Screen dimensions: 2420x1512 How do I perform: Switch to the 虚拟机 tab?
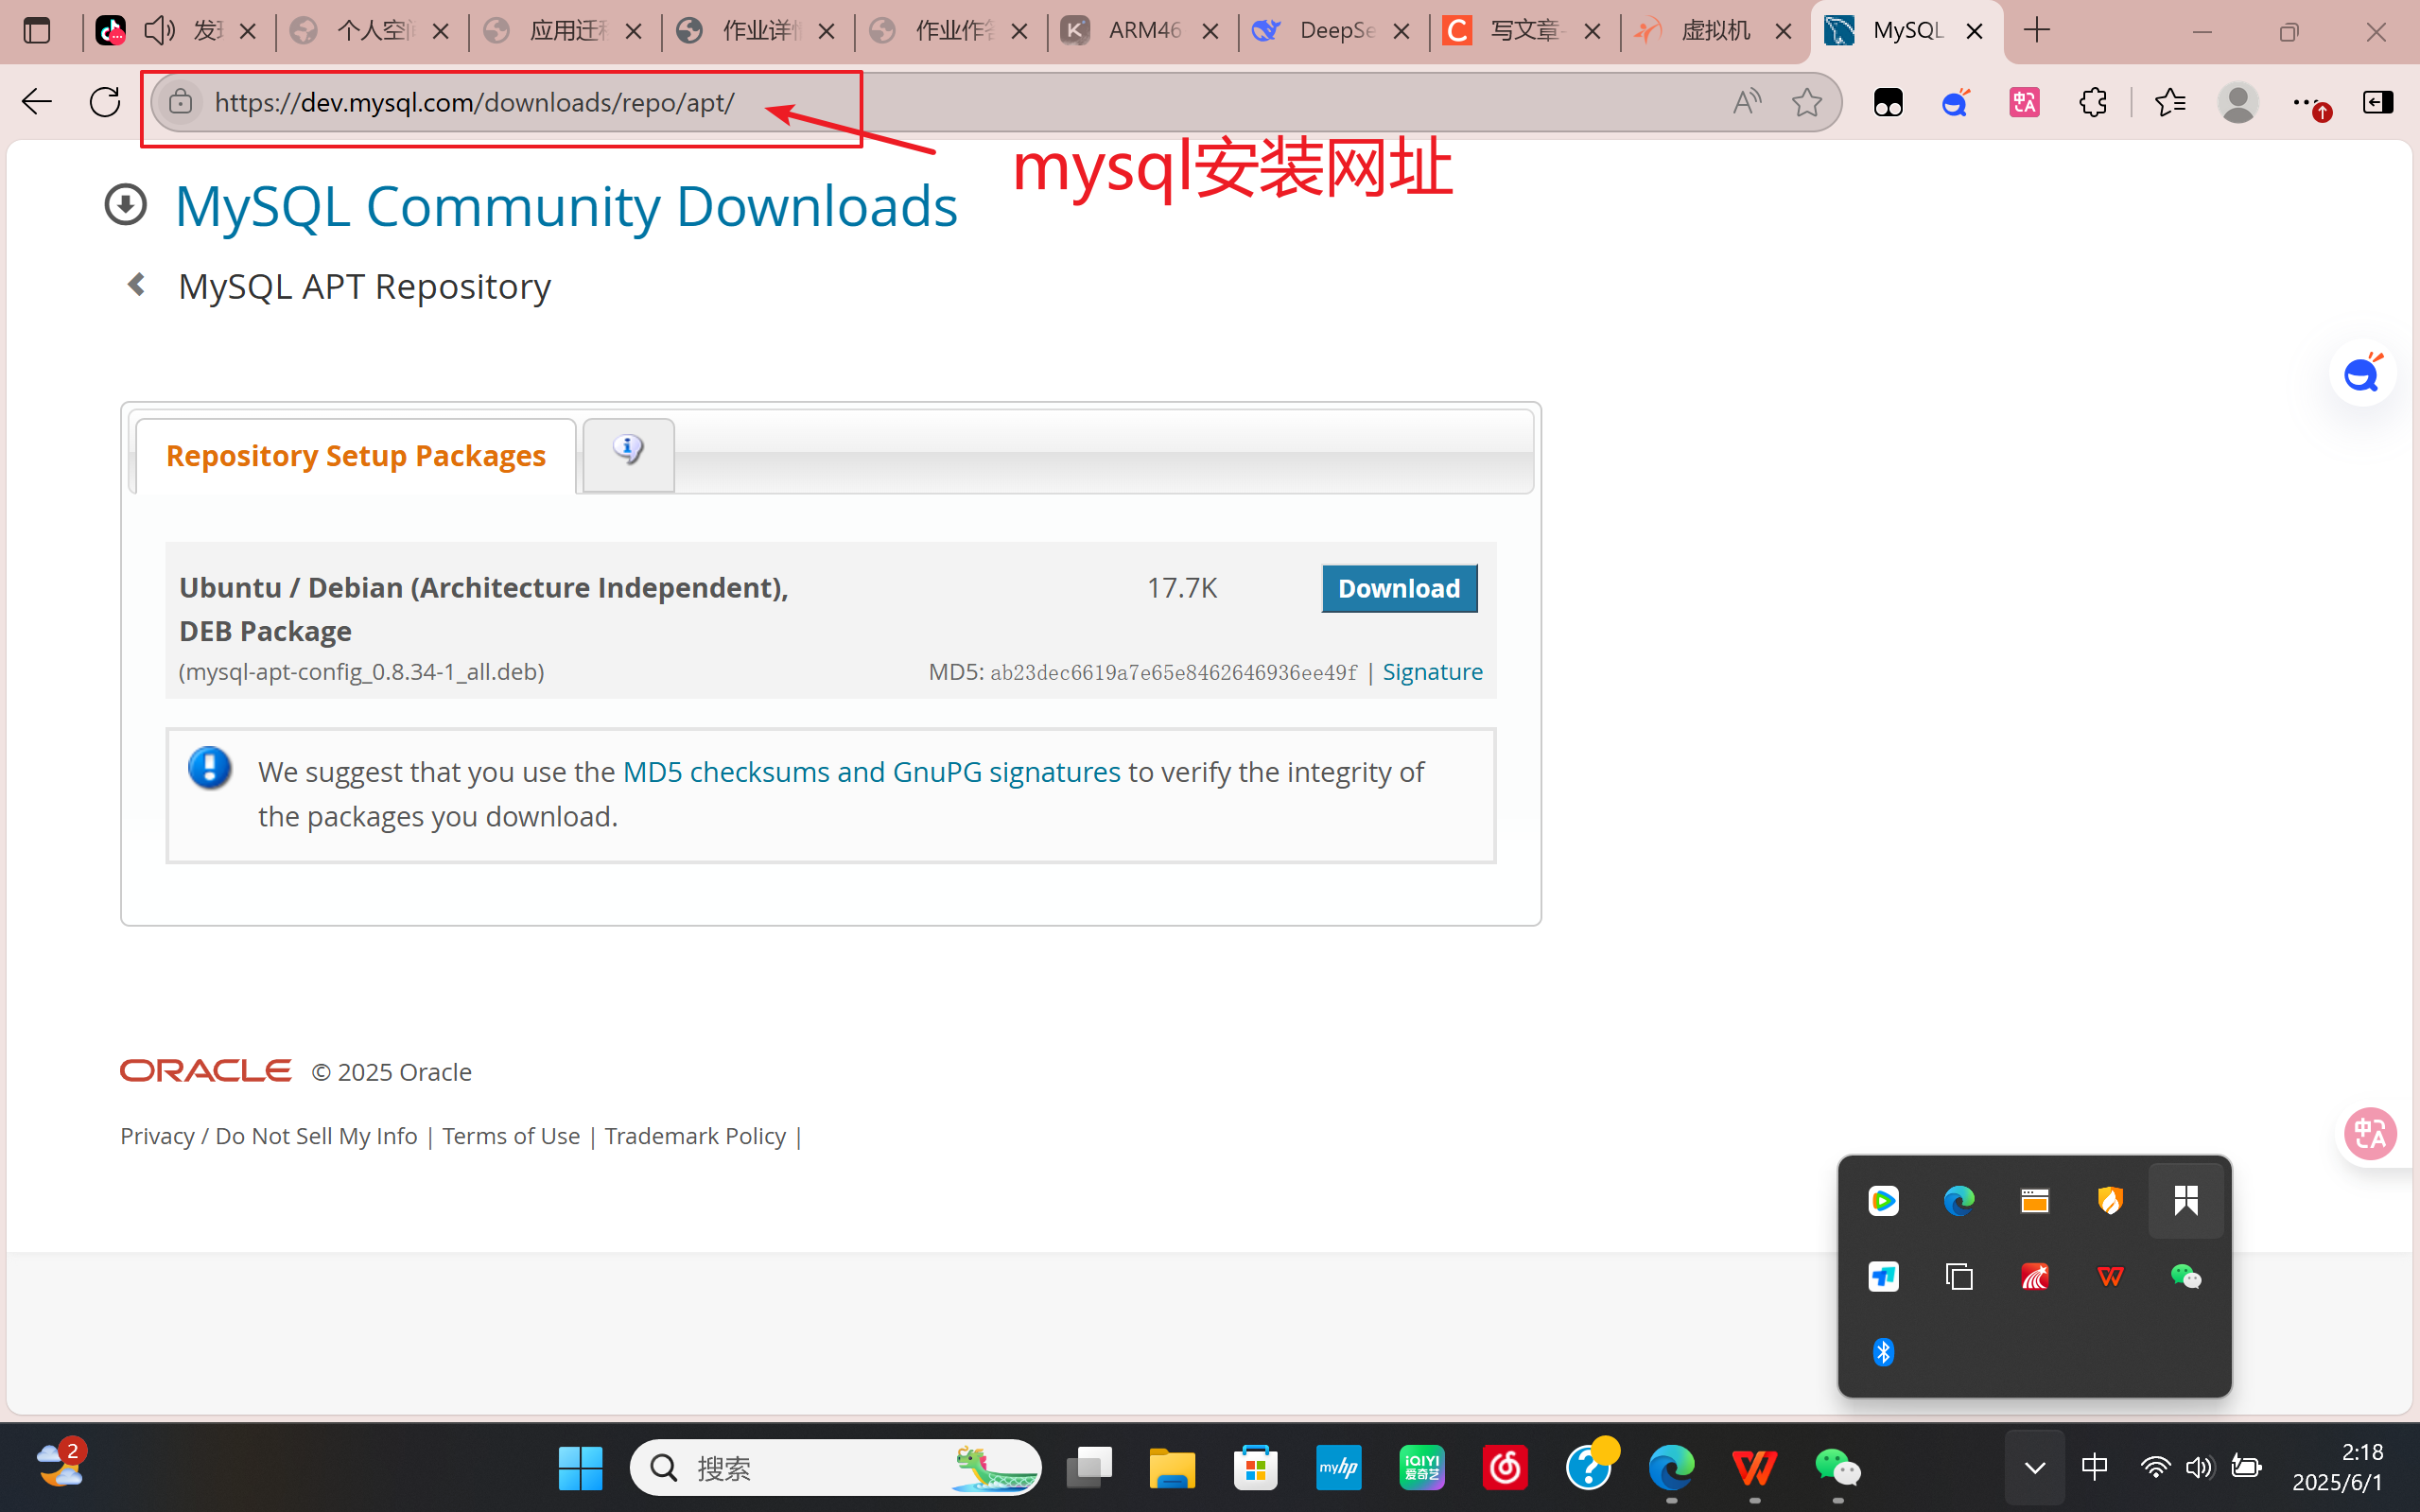click(1716, 31)
